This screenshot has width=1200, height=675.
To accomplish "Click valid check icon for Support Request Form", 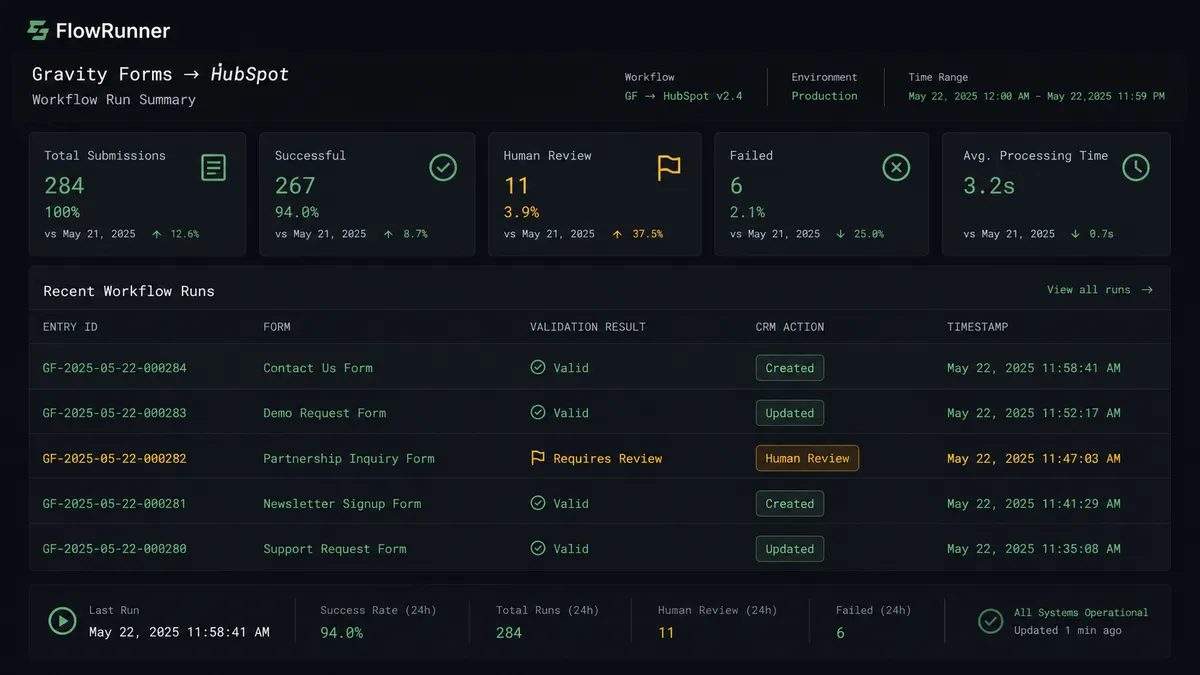I will (538, 548).
